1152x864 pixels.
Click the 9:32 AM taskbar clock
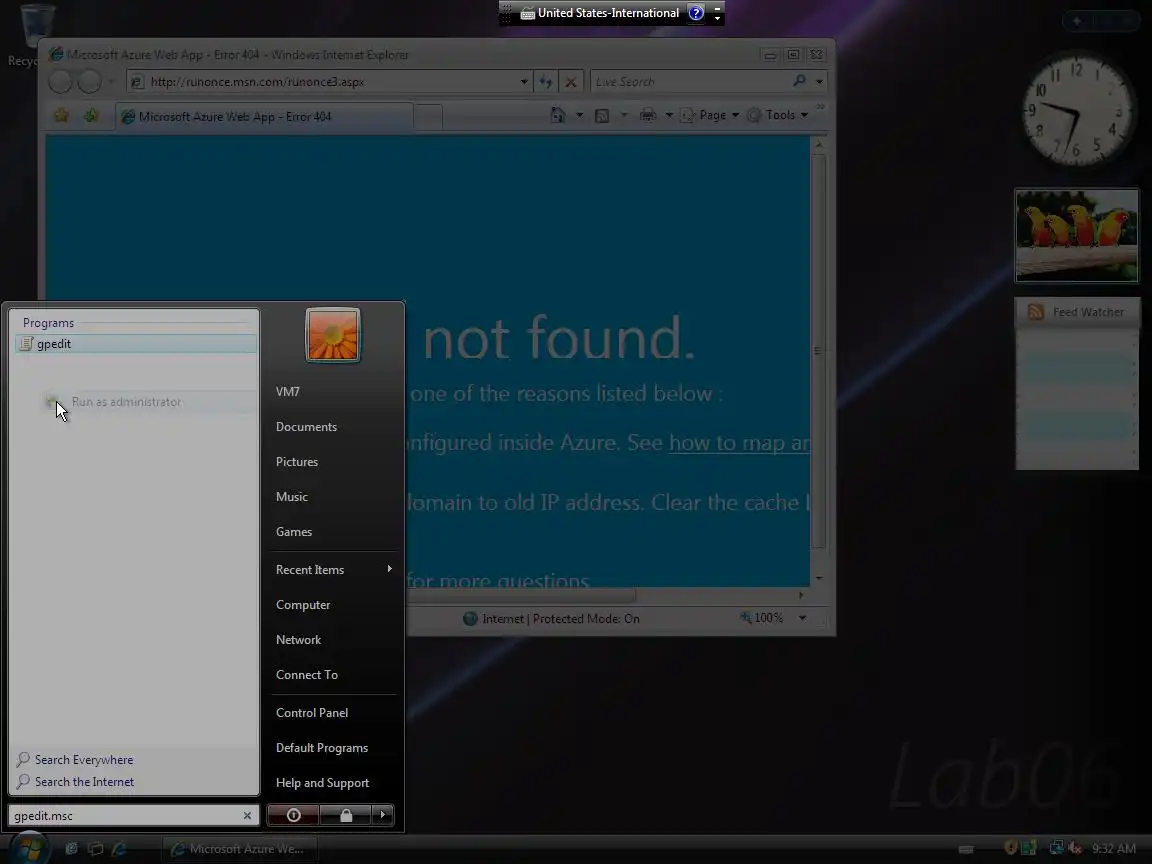(x=1114, y=849)
